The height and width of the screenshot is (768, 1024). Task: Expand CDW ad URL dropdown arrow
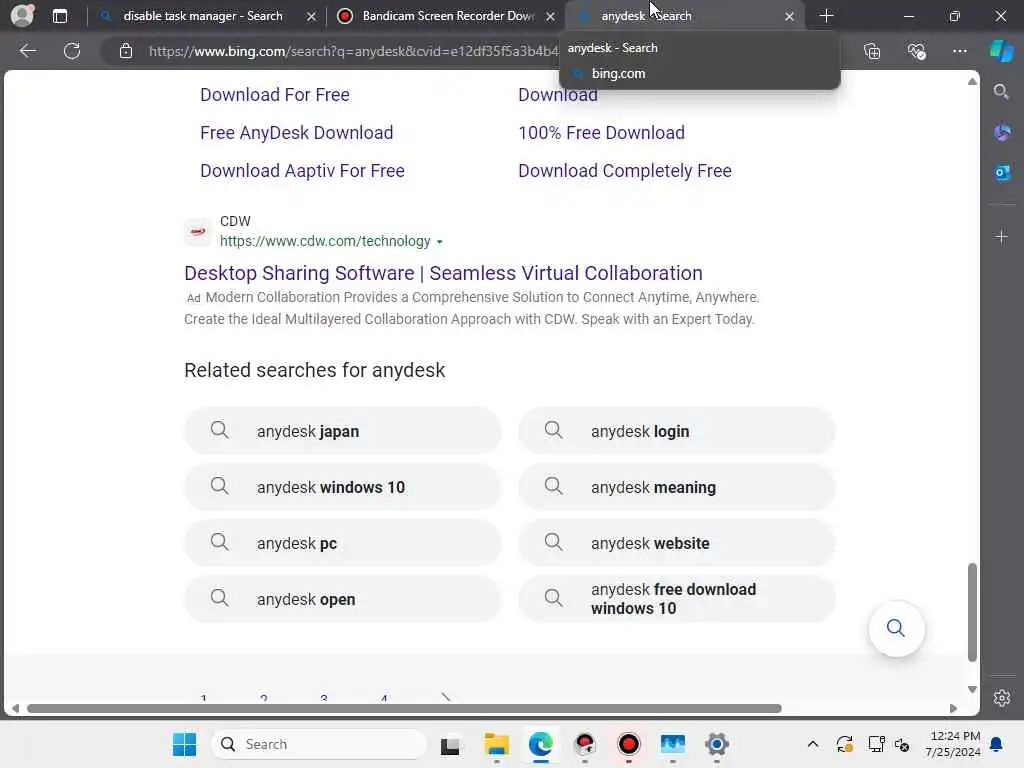point(440,242)
